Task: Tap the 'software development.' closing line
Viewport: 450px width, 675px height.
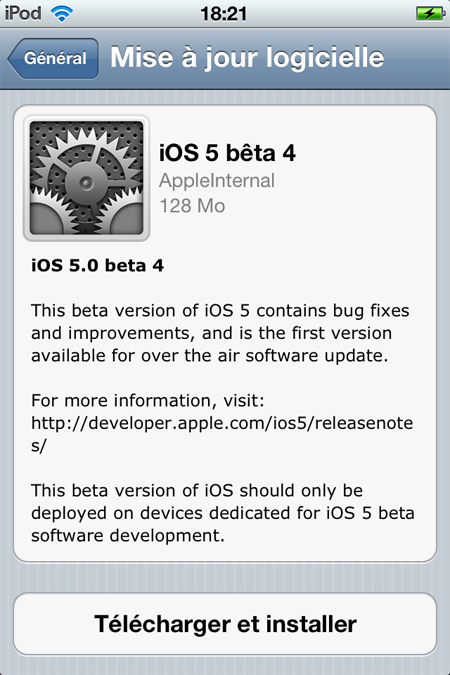Action: [x=128, y=536]
